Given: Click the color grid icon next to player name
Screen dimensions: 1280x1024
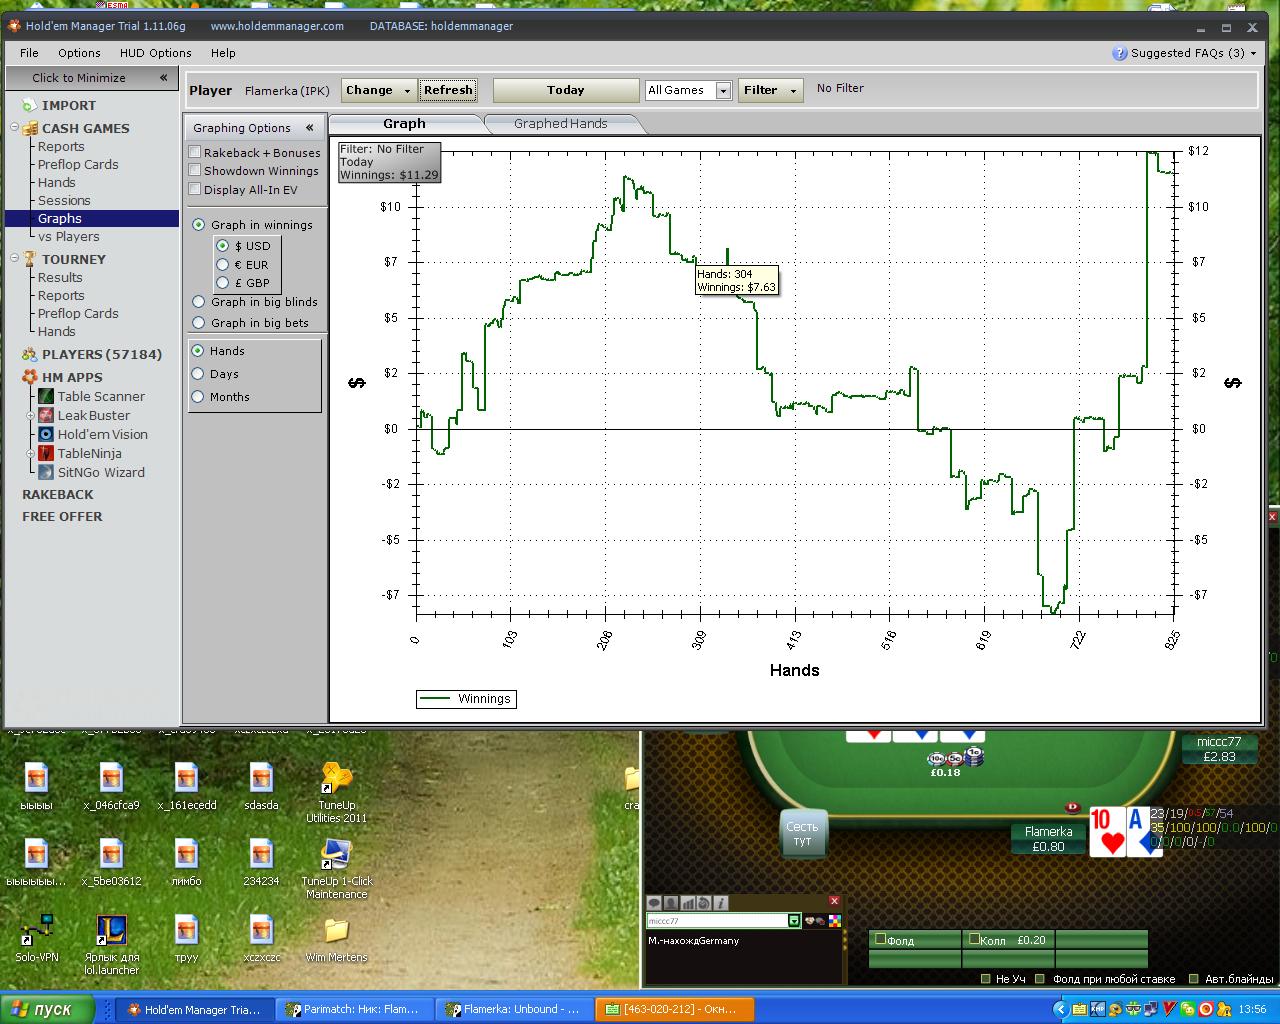Looking at the screenshot, I should [x=834, y=921].
